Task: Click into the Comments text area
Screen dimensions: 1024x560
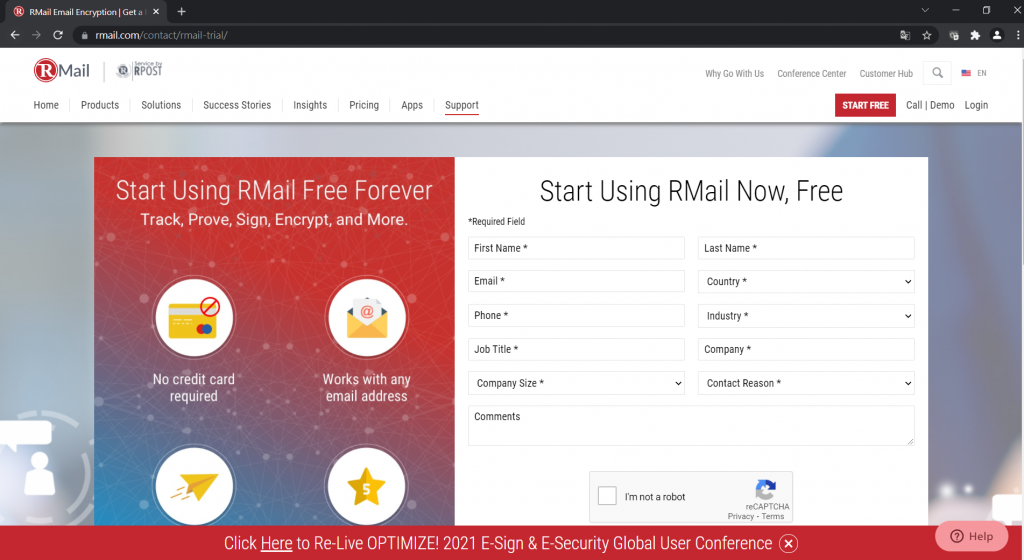Action: pos(691,426)
